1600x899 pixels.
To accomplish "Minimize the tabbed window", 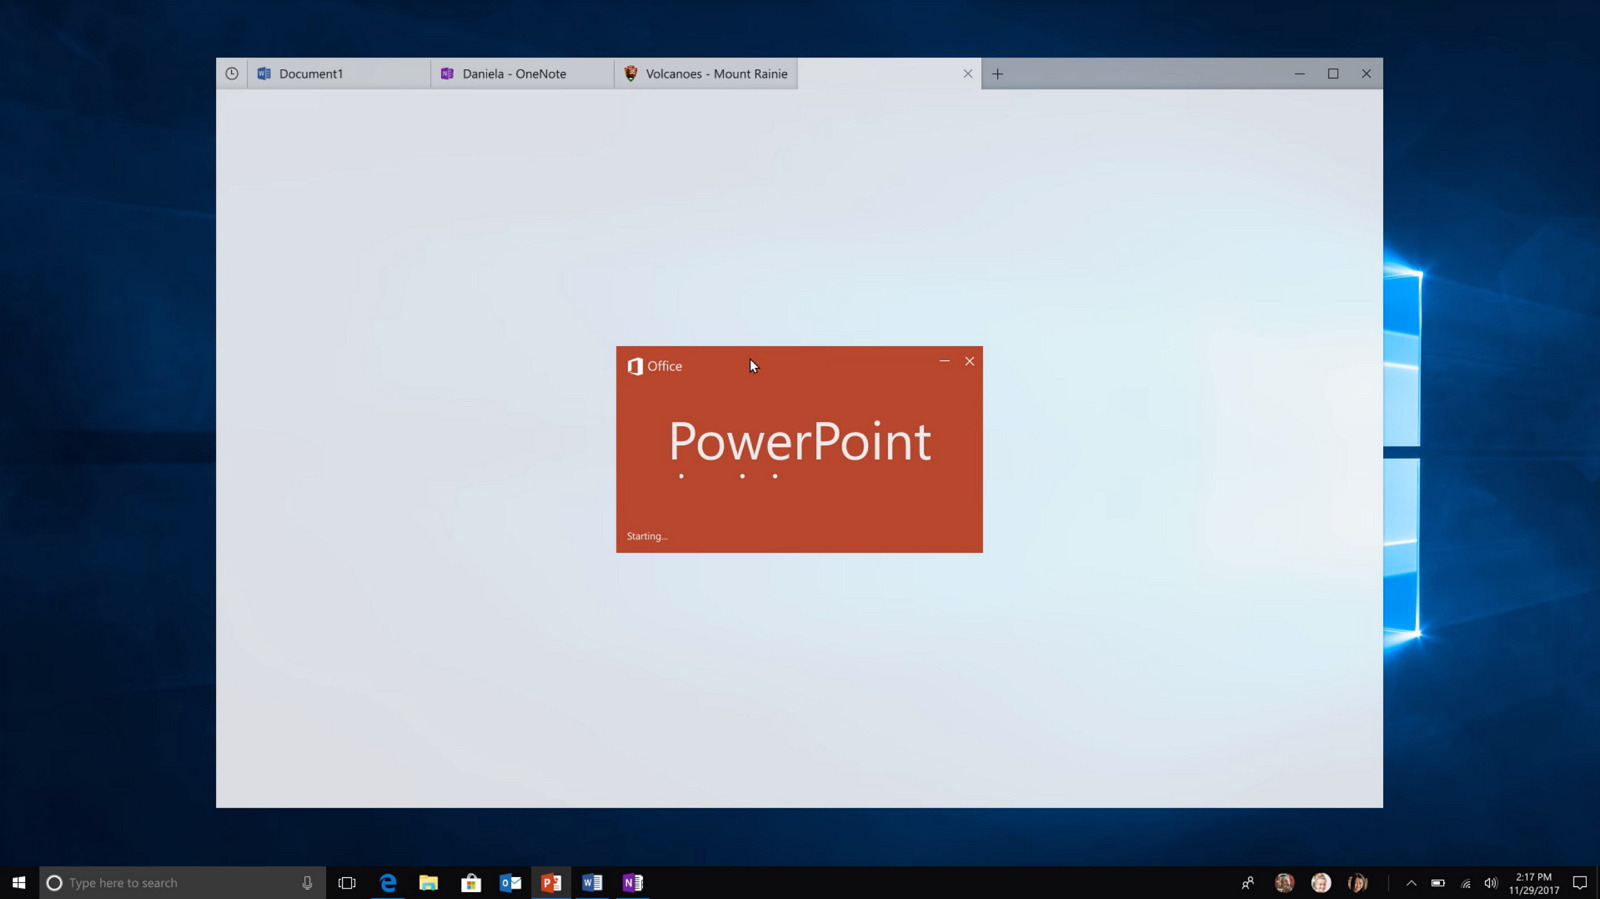I will tap(1299, 73).
